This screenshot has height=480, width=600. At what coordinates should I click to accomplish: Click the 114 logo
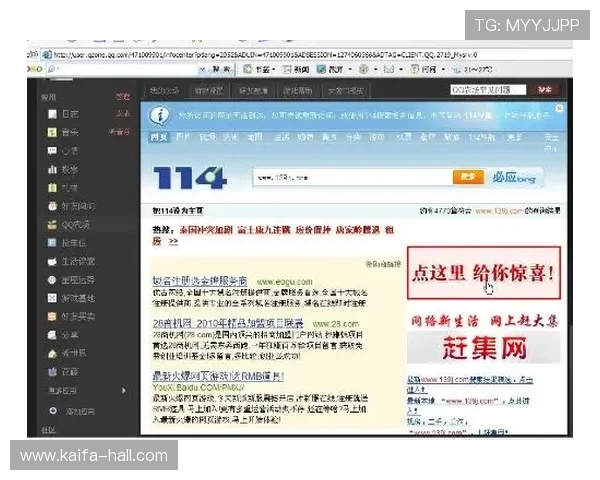[x=190, y=178]
